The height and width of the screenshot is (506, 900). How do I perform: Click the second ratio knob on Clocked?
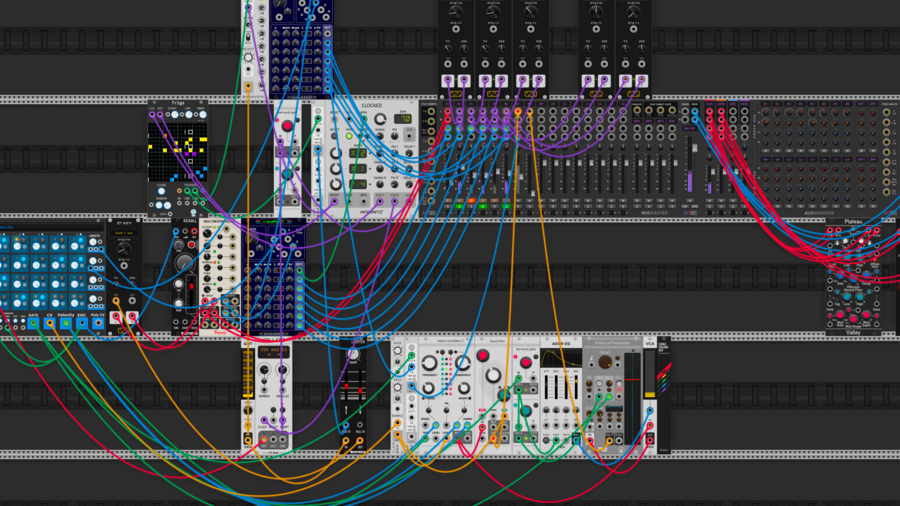(336, 169)
